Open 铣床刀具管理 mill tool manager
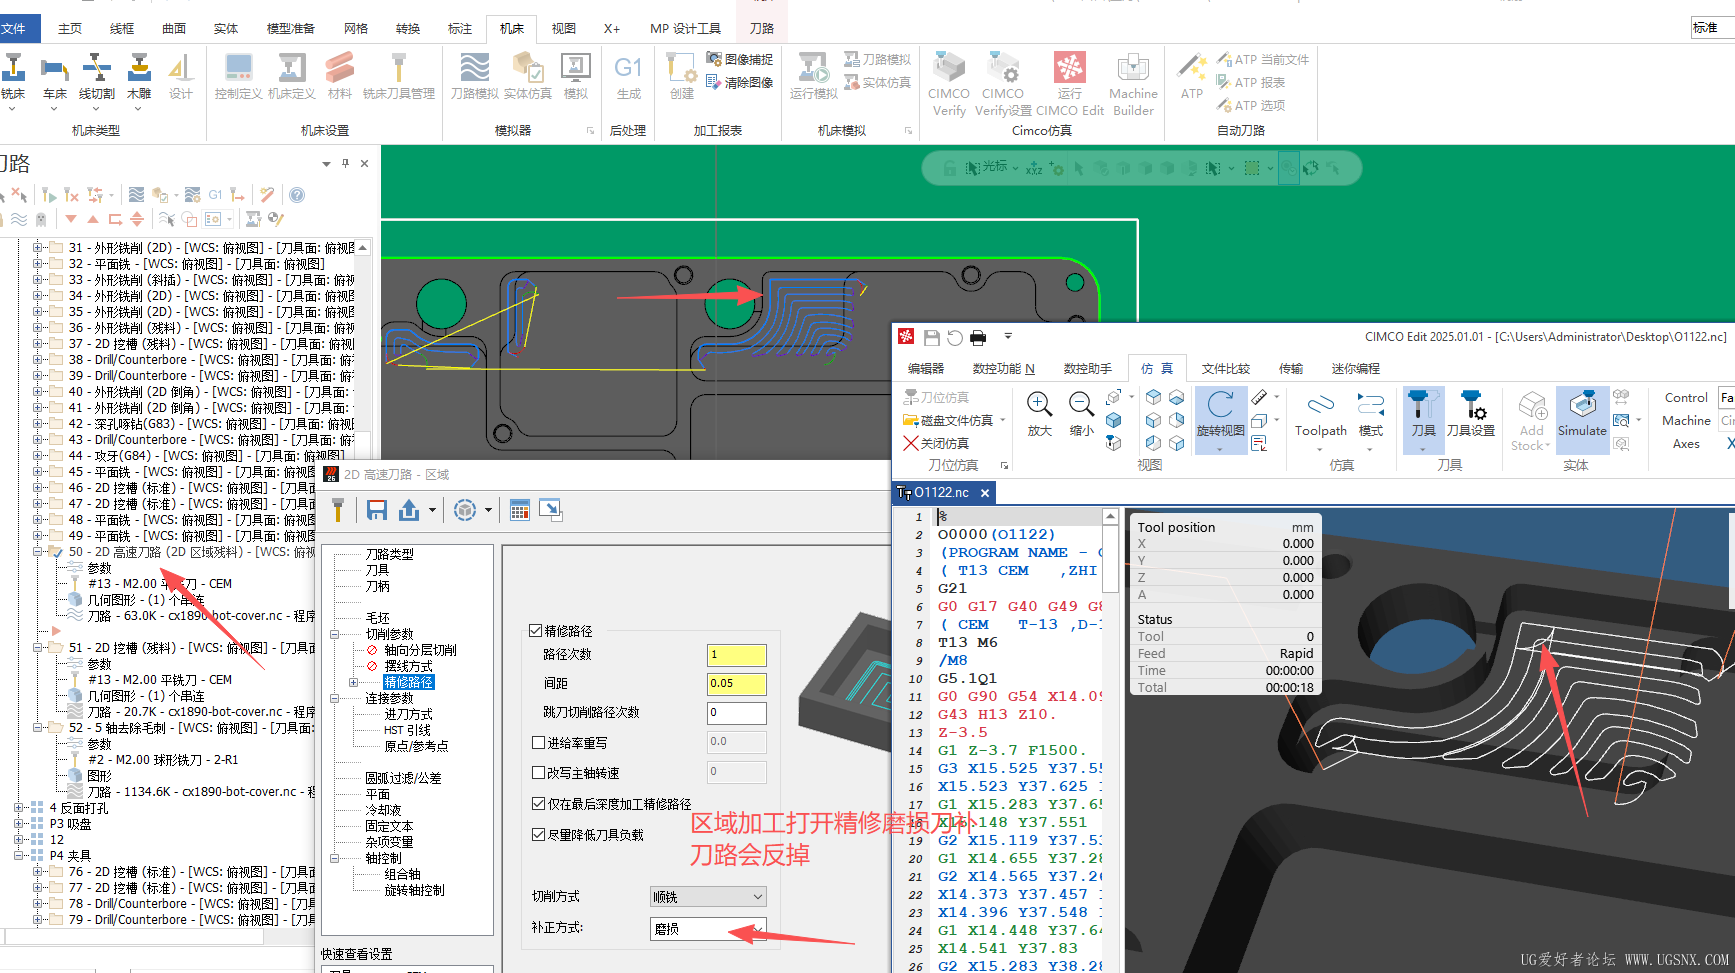The width and height of the screenshot is (1735, 973). coord(398,77)
